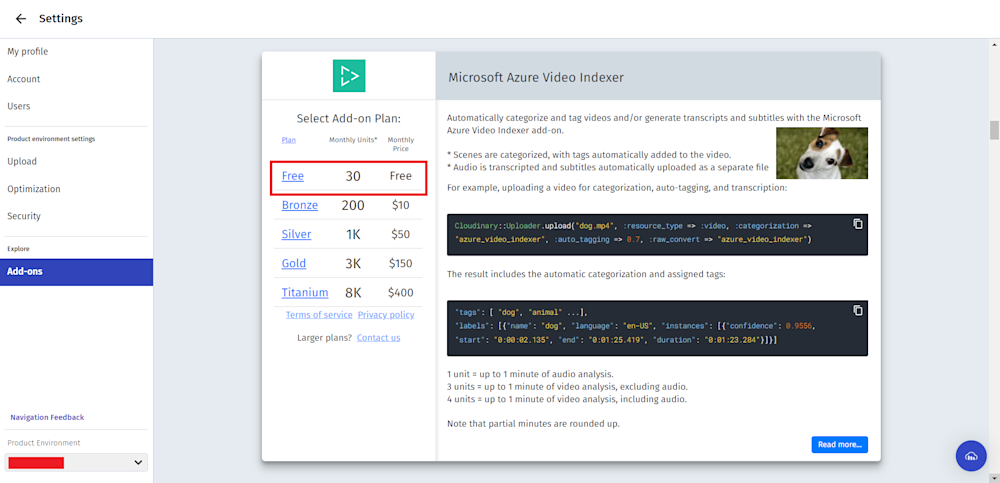Screen dimensions: 1000x483
Task: Open My profile settings
Action: click(27, 52)
